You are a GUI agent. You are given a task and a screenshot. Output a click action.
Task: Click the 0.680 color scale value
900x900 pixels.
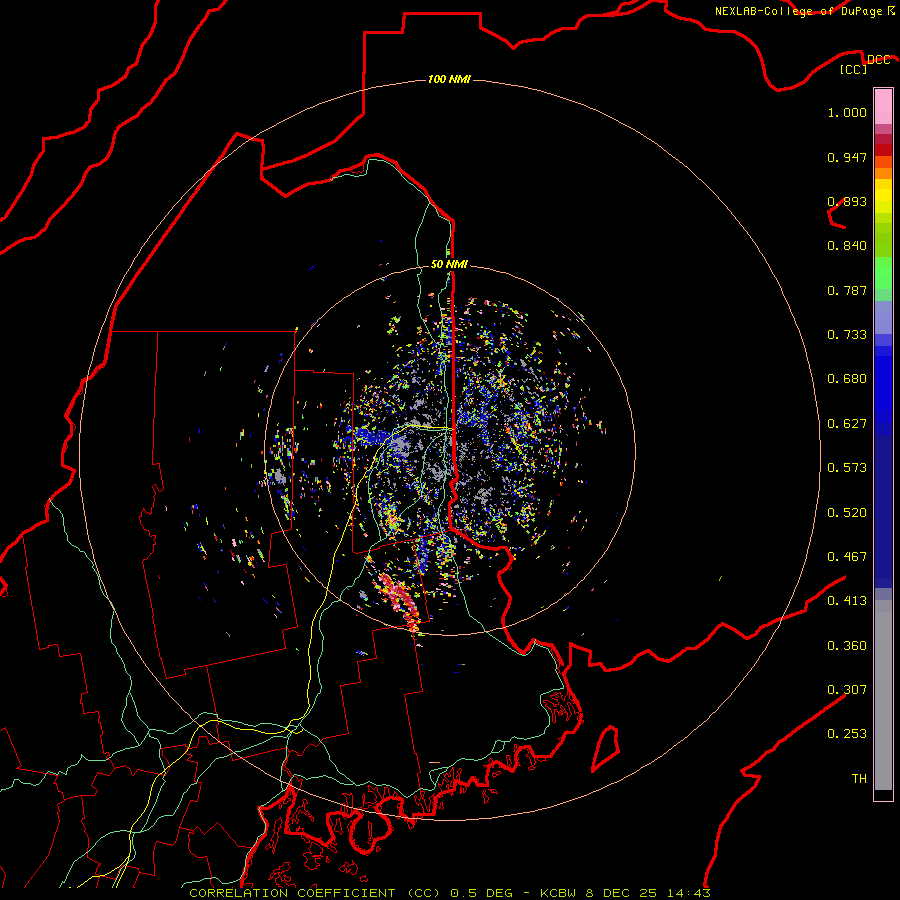coord(847,379)
